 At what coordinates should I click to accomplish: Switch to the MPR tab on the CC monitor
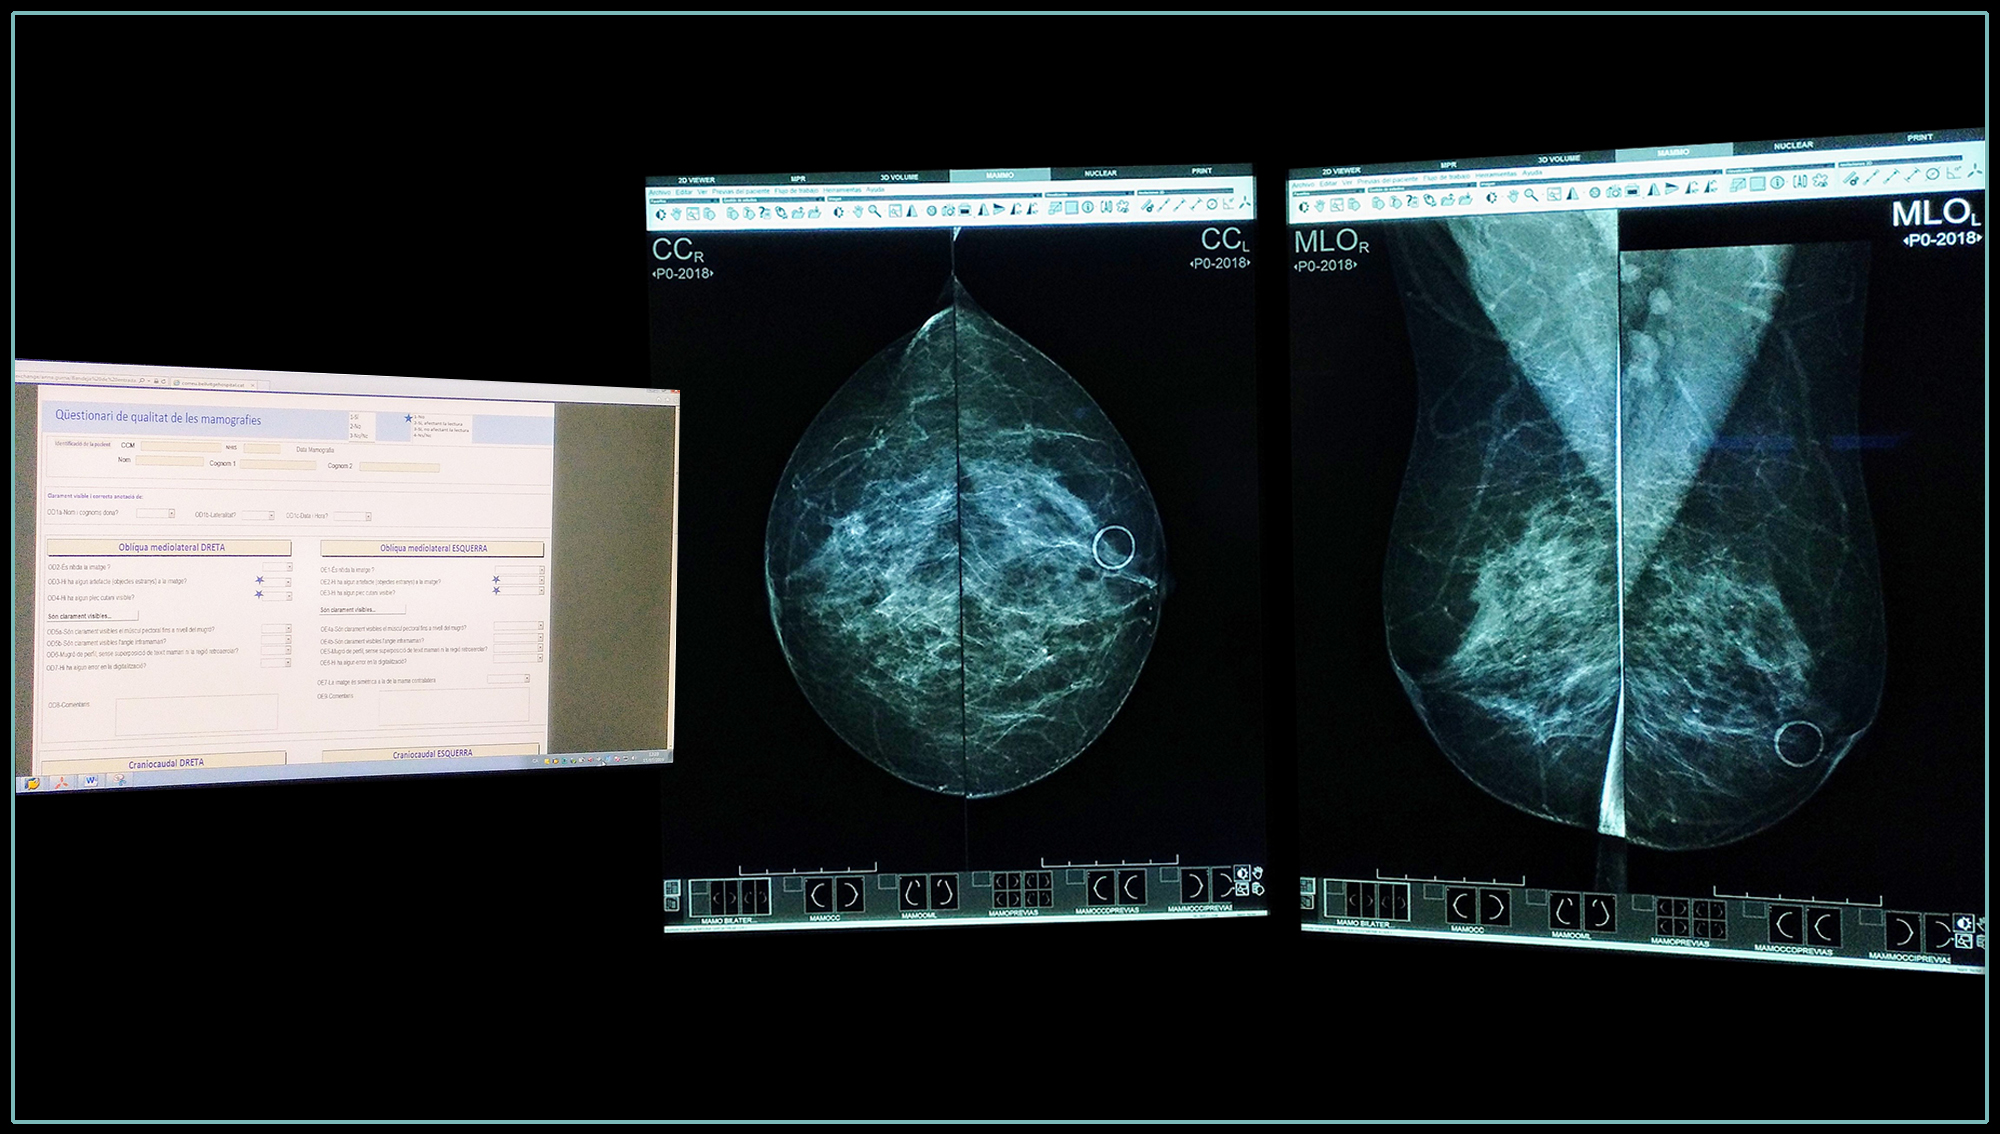[x=798, y=179]
